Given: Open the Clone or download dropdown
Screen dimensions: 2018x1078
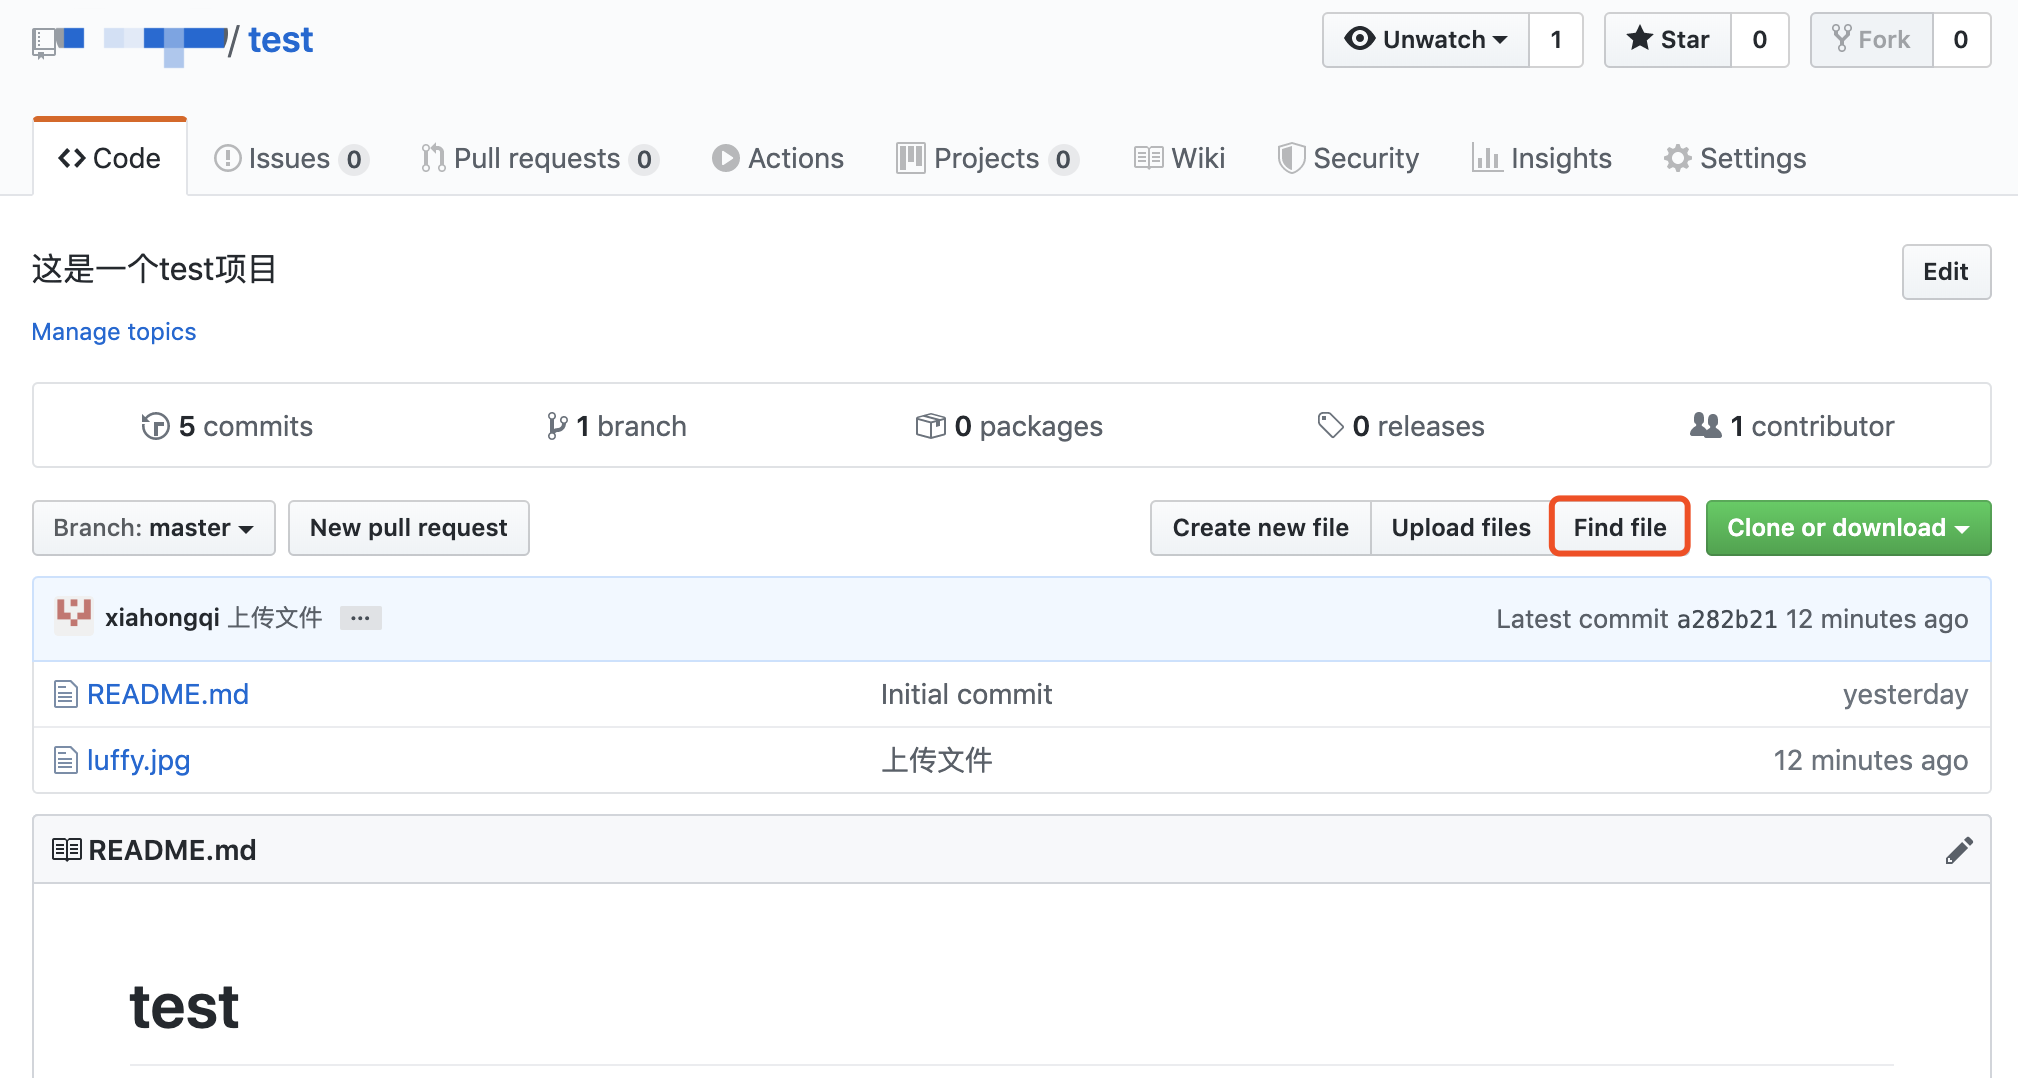Looking at the screenshot, I should pyautogui.click(x=1848, y=528).
